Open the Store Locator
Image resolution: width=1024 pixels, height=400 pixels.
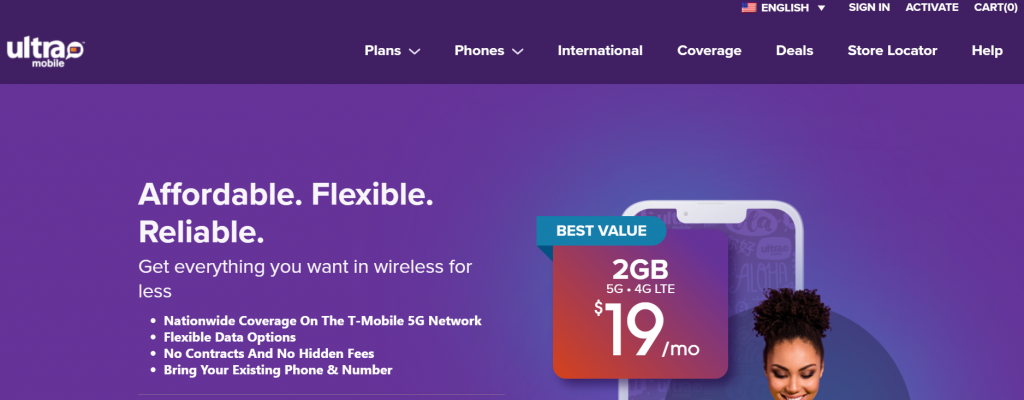(x=892, y=50)
